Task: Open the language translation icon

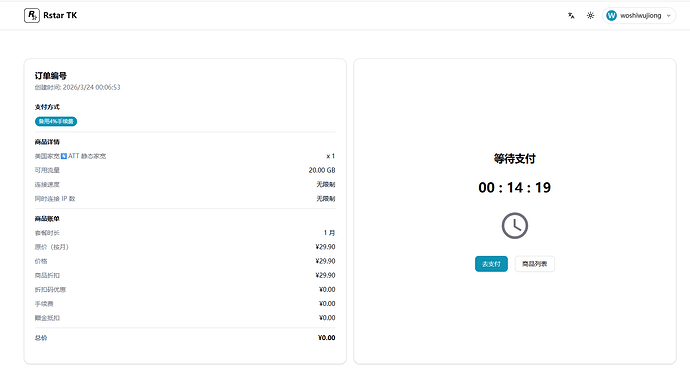Action: 571,15
